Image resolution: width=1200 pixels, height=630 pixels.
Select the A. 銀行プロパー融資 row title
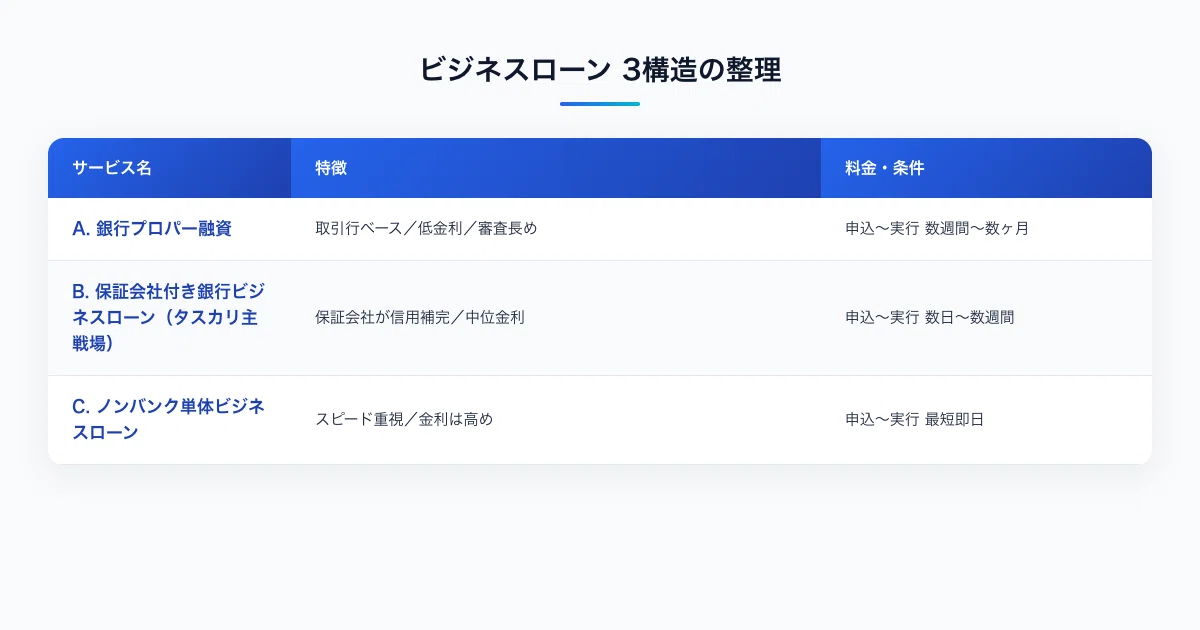click(152, 228)
